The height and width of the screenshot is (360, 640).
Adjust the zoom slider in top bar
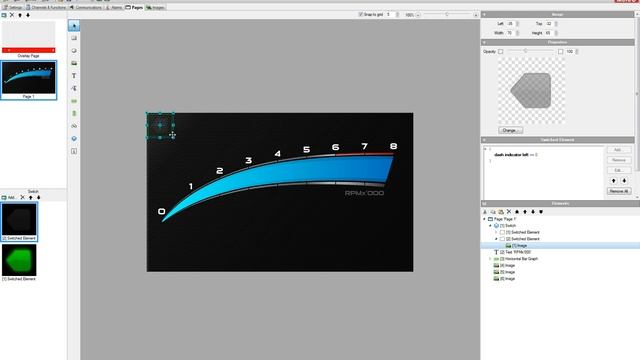447,14
